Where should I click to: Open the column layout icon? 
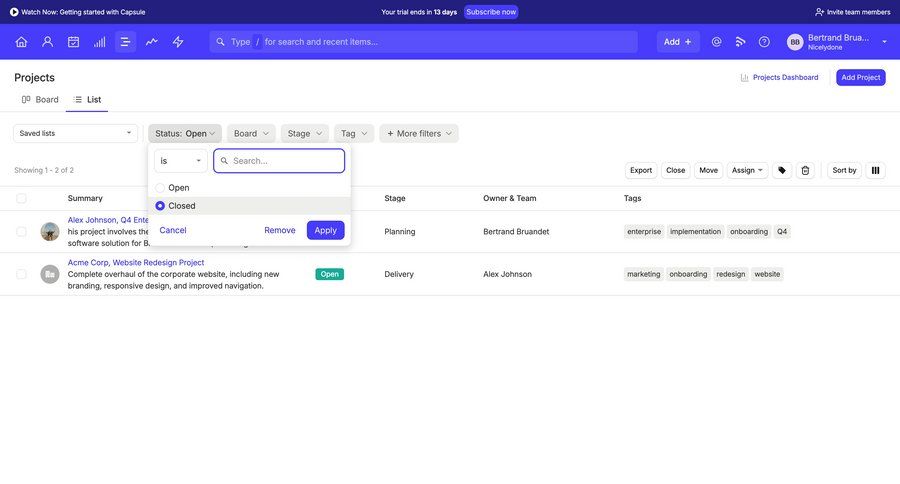click(x=876, y=170)
